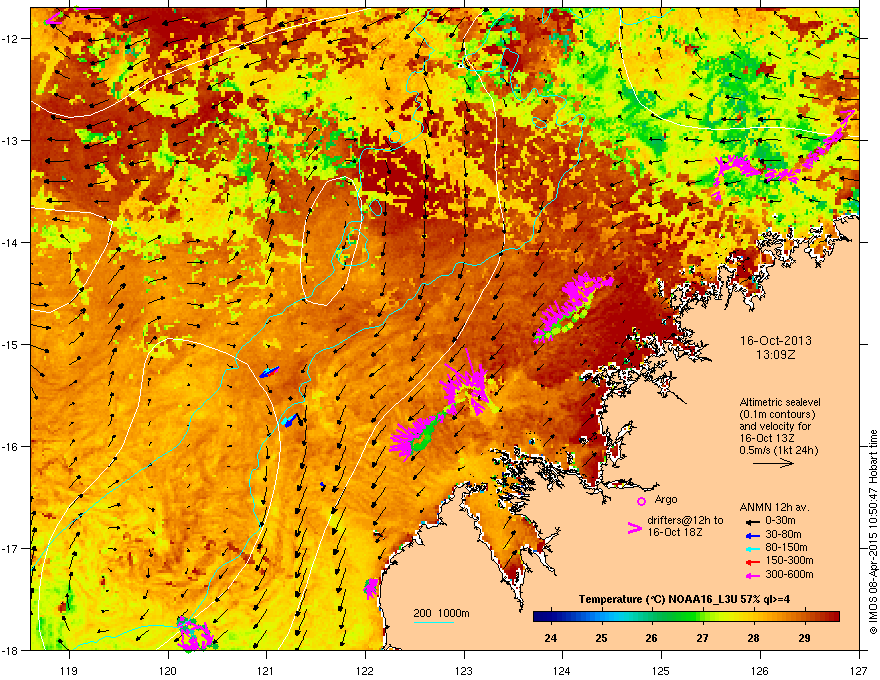This screenshot has height=680, width=880.
Task: Click the temperature color scale bar
Action: 686,617
